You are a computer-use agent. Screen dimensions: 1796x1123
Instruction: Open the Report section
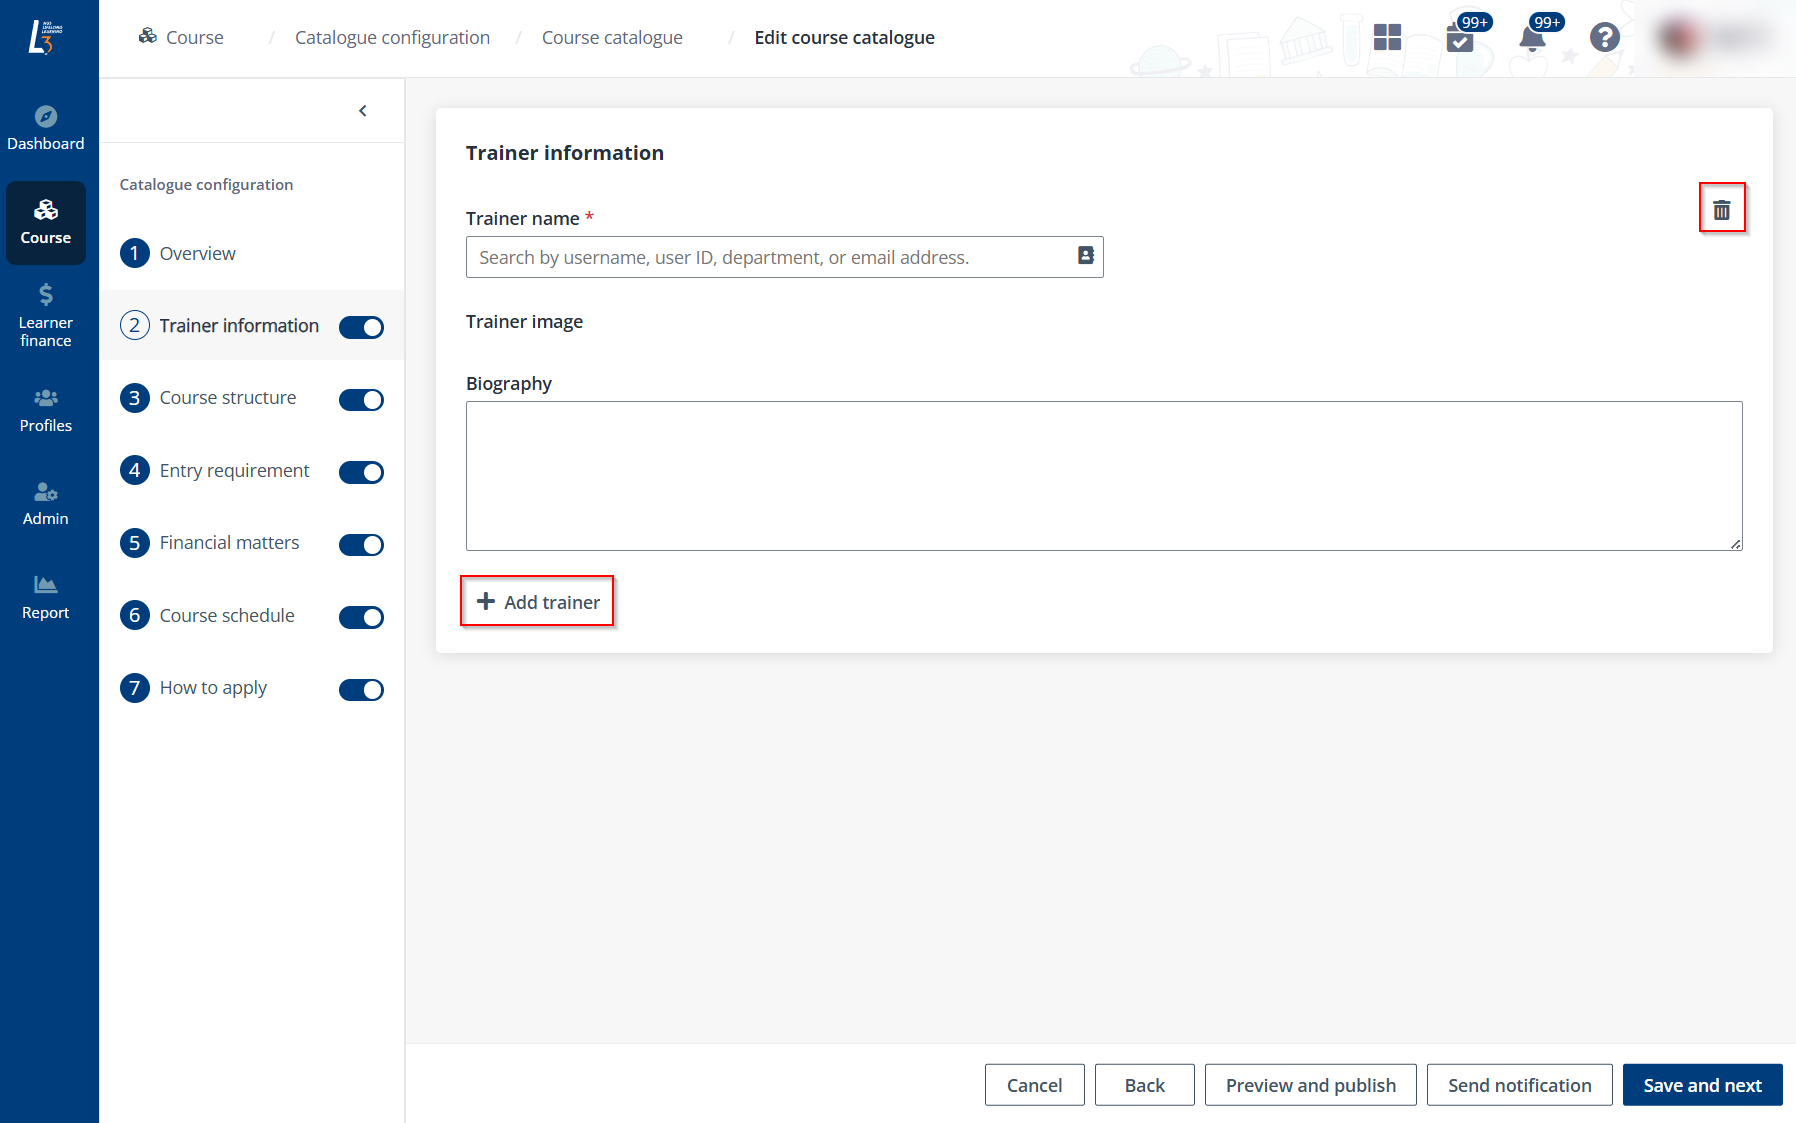46,595
